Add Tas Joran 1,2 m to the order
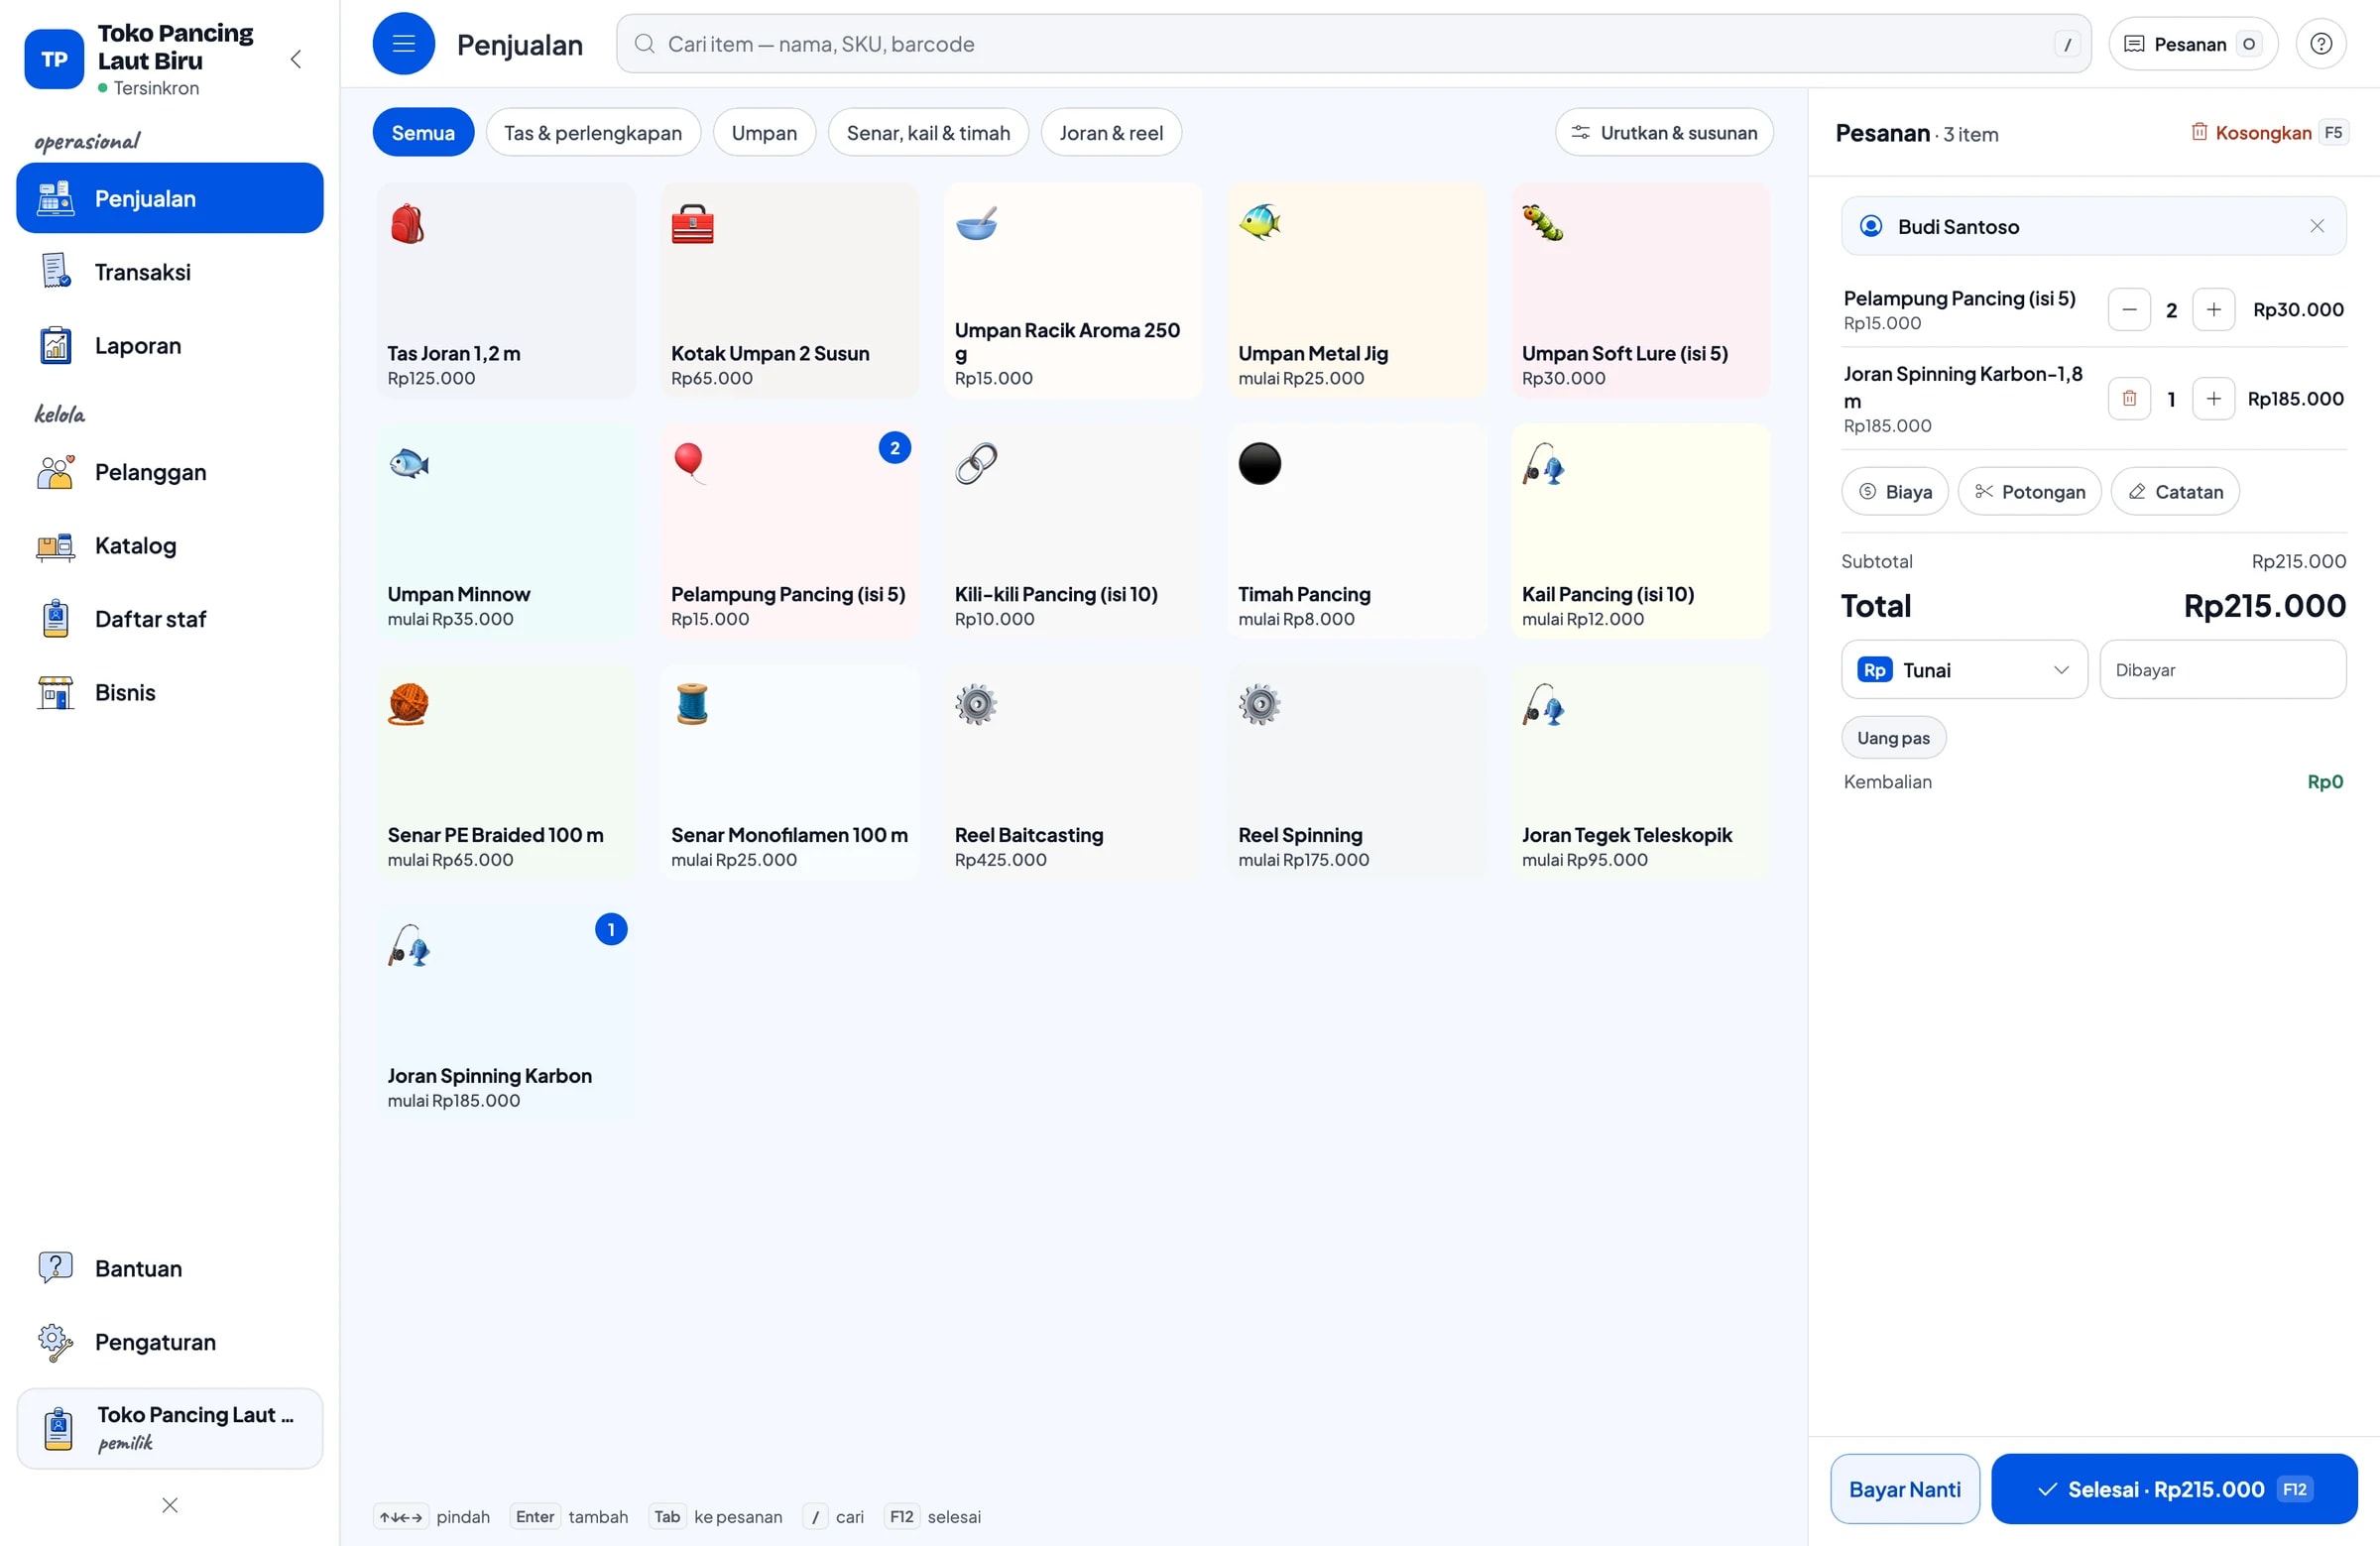This screenshot has width=2380, height=1546. [x=506, y=290]
